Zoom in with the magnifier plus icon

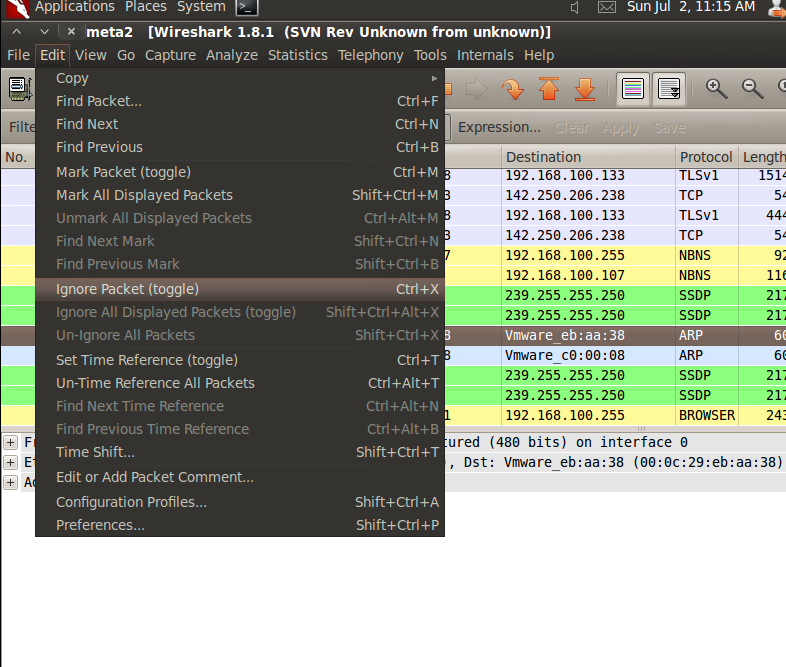[x=716, y=89]
